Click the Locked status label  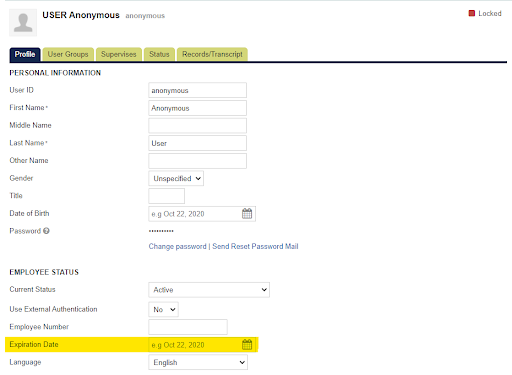click(x=490, y=13)
